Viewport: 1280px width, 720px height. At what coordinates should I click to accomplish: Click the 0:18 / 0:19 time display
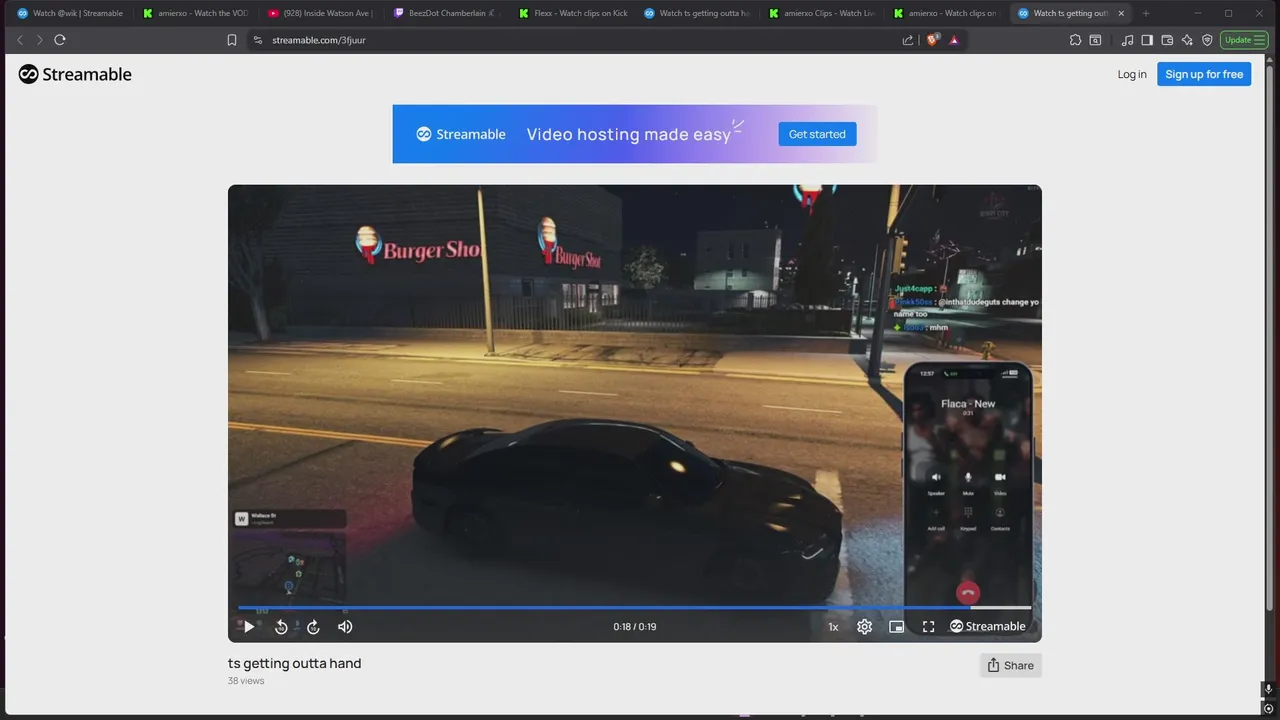(x=635, y=627)
